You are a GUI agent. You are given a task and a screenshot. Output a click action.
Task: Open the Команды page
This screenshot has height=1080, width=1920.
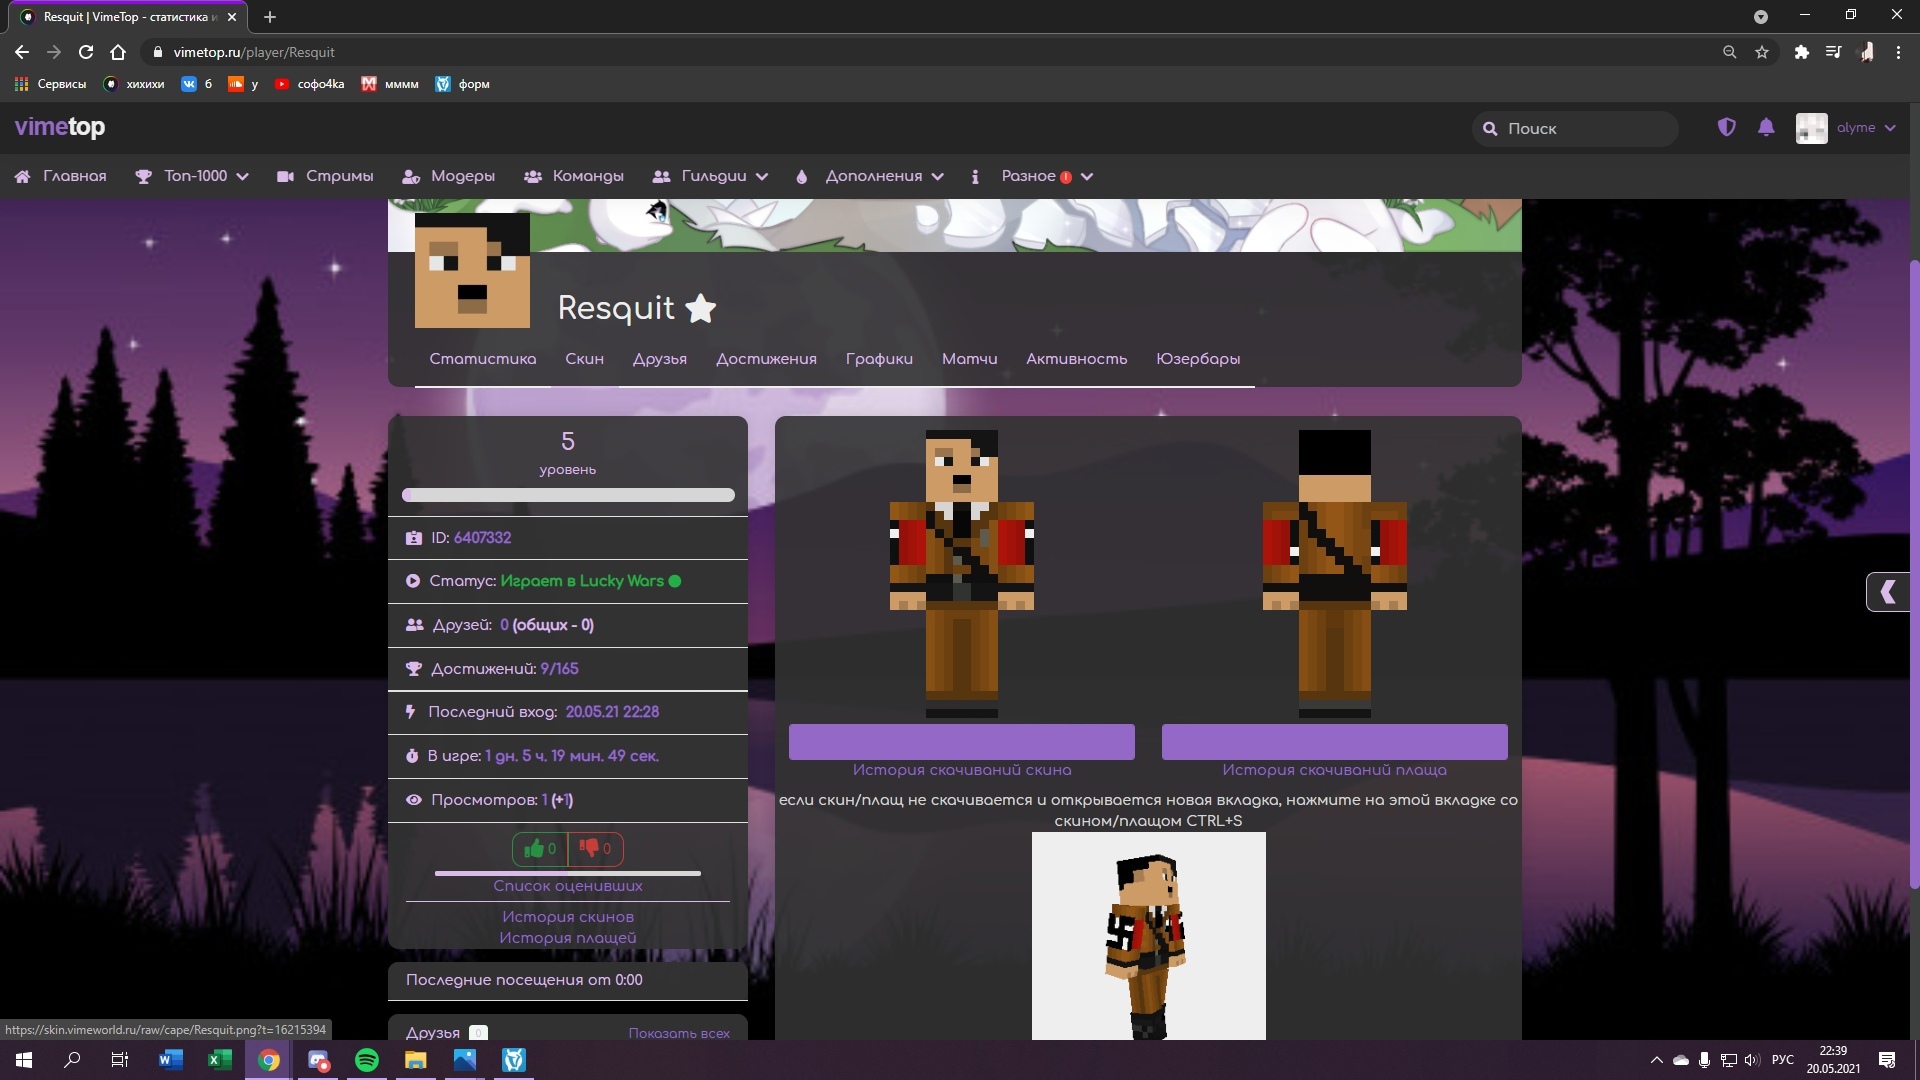click(x=574, y=176)
